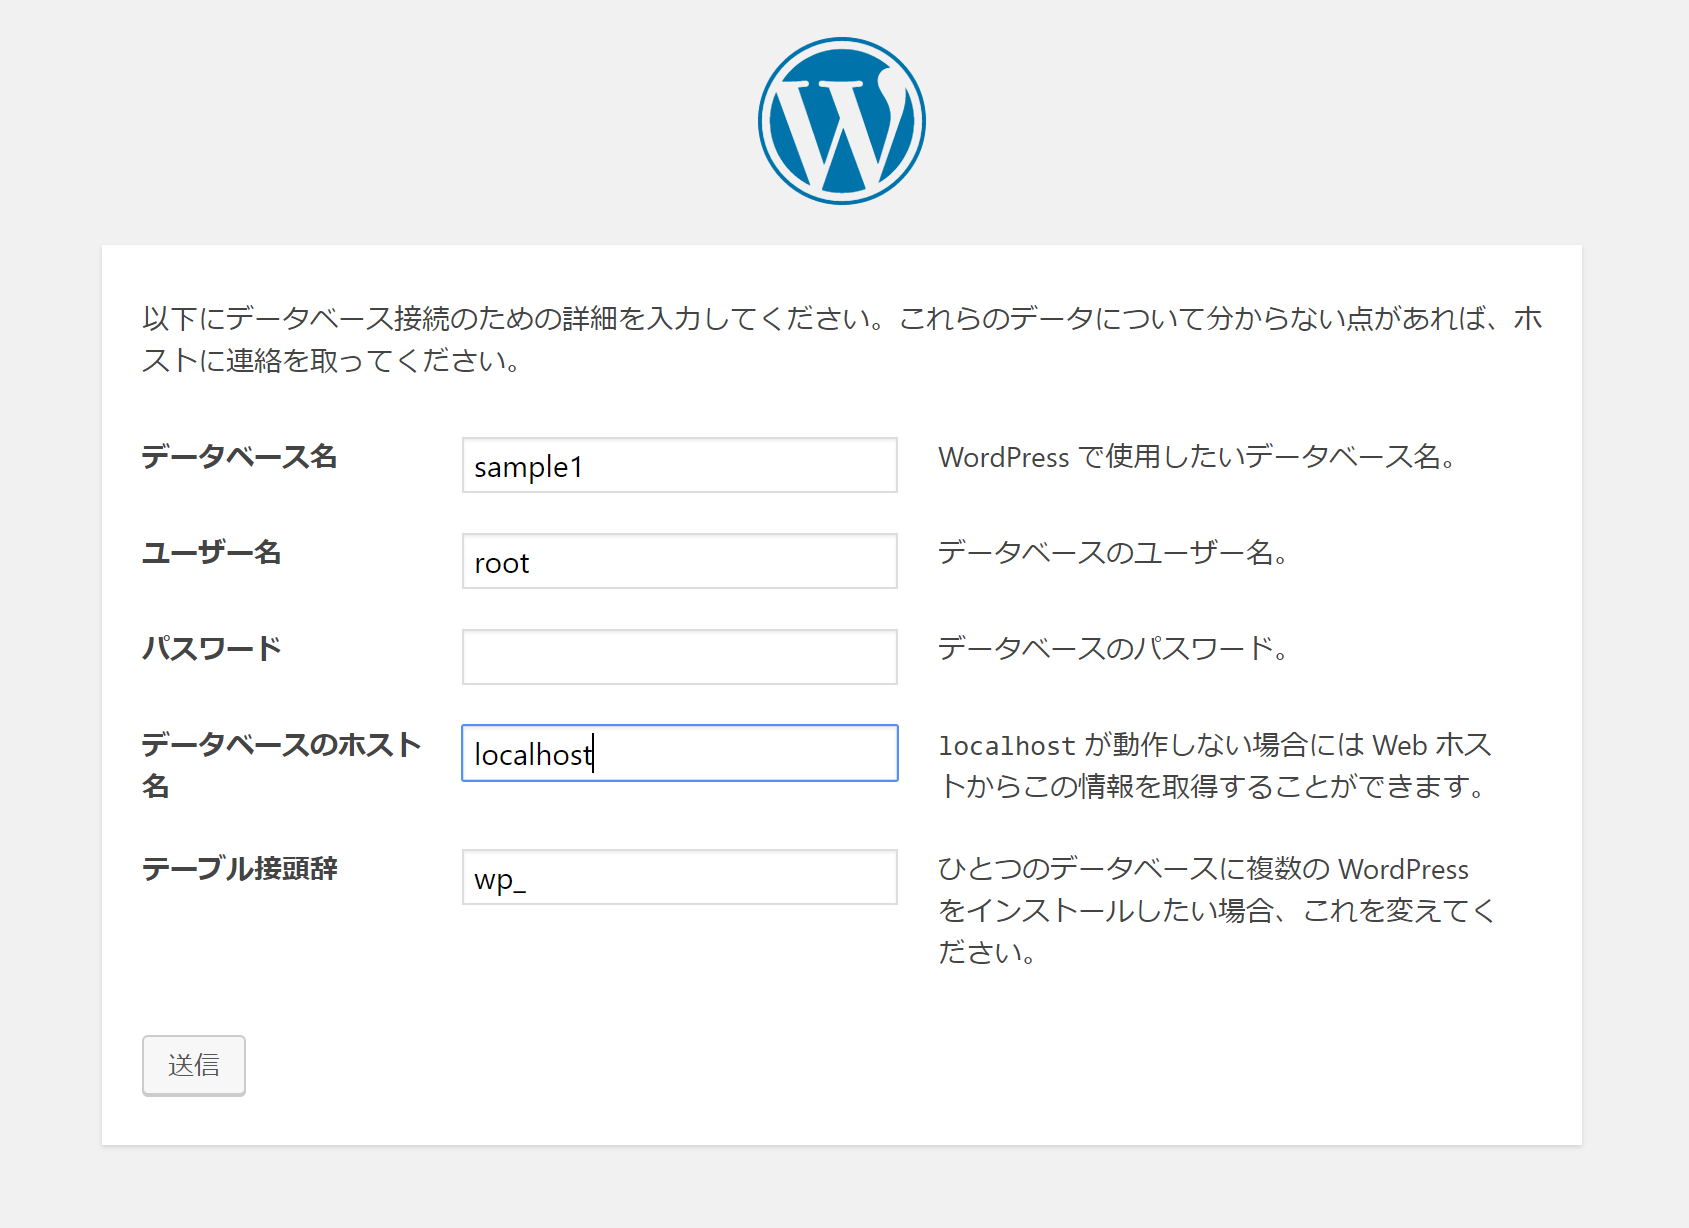Click the WordPress database name help text
The height and width of the screenshot is (1228, 1689).
pos(1196,458)
